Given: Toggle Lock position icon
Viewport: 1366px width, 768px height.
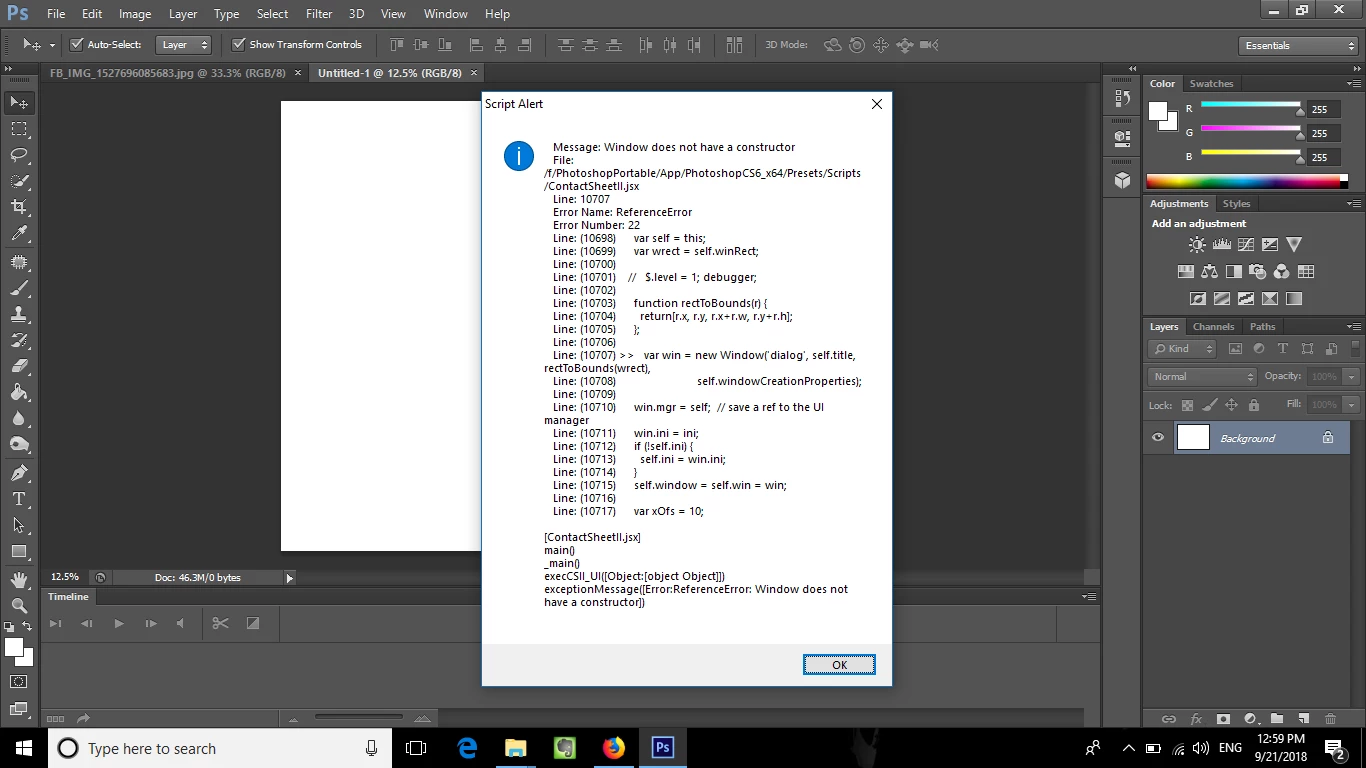Looking at the screenshot, I should click(x=1231, y=405).
